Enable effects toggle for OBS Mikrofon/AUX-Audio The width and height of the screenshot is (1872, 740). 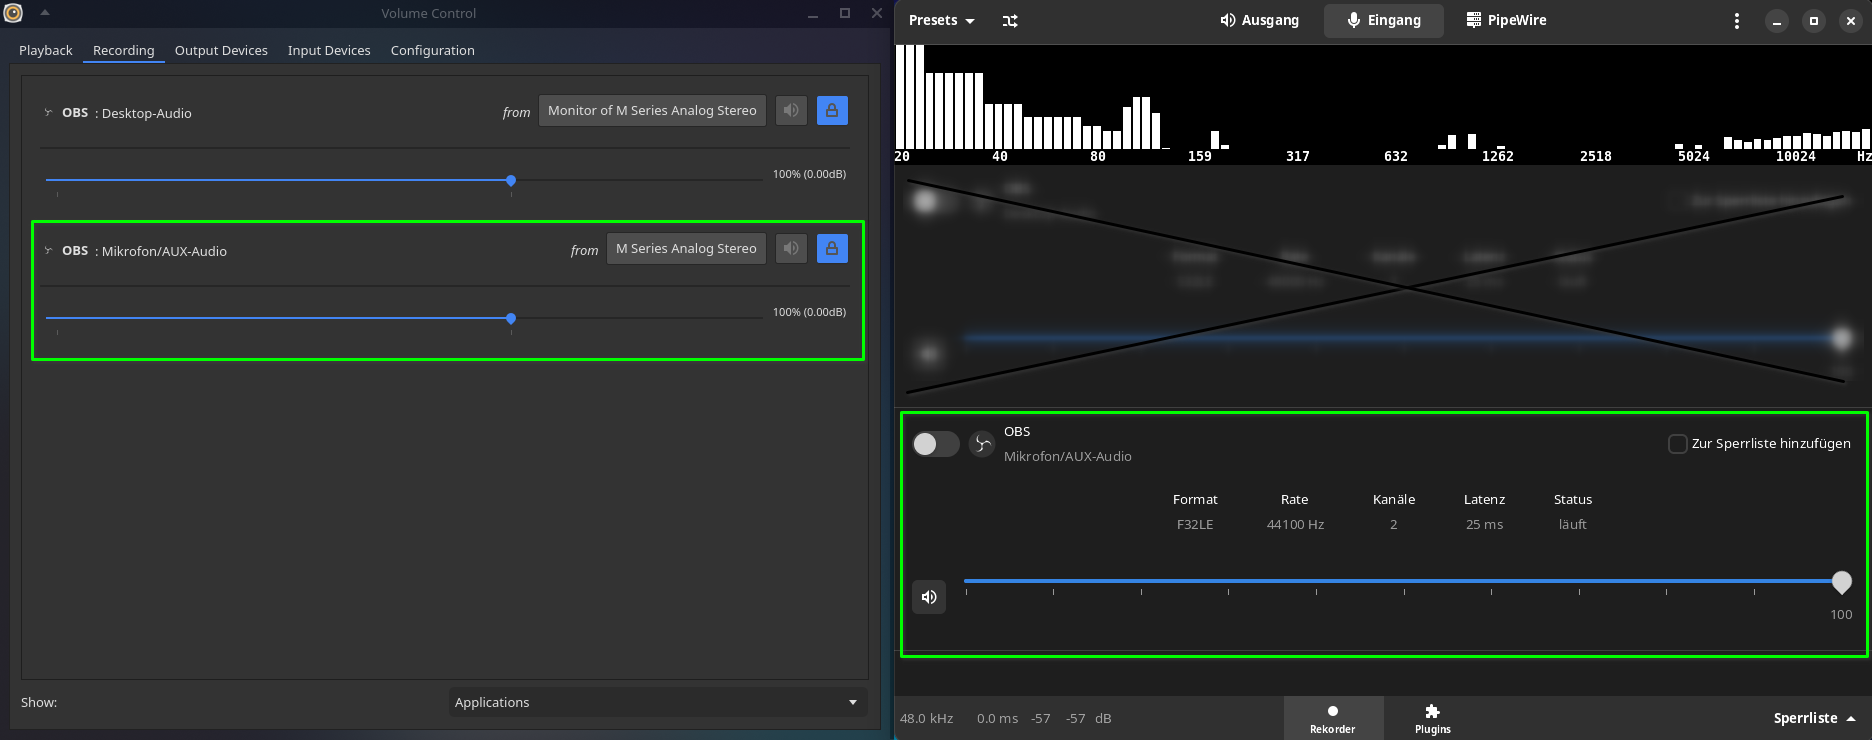pyautogui.click(x=936, y=444)
